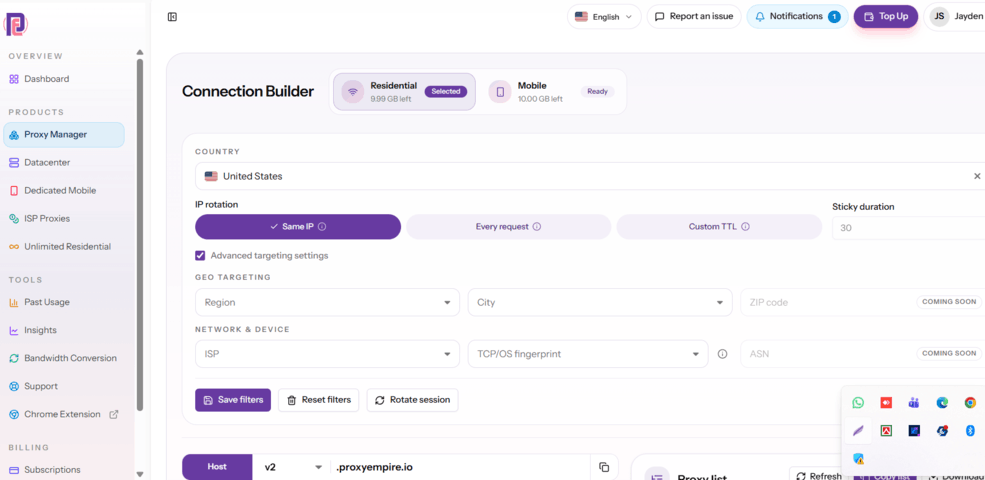Click the Microsoft Edge tray icon
The image size is (985, 480).
coord(942,403)
